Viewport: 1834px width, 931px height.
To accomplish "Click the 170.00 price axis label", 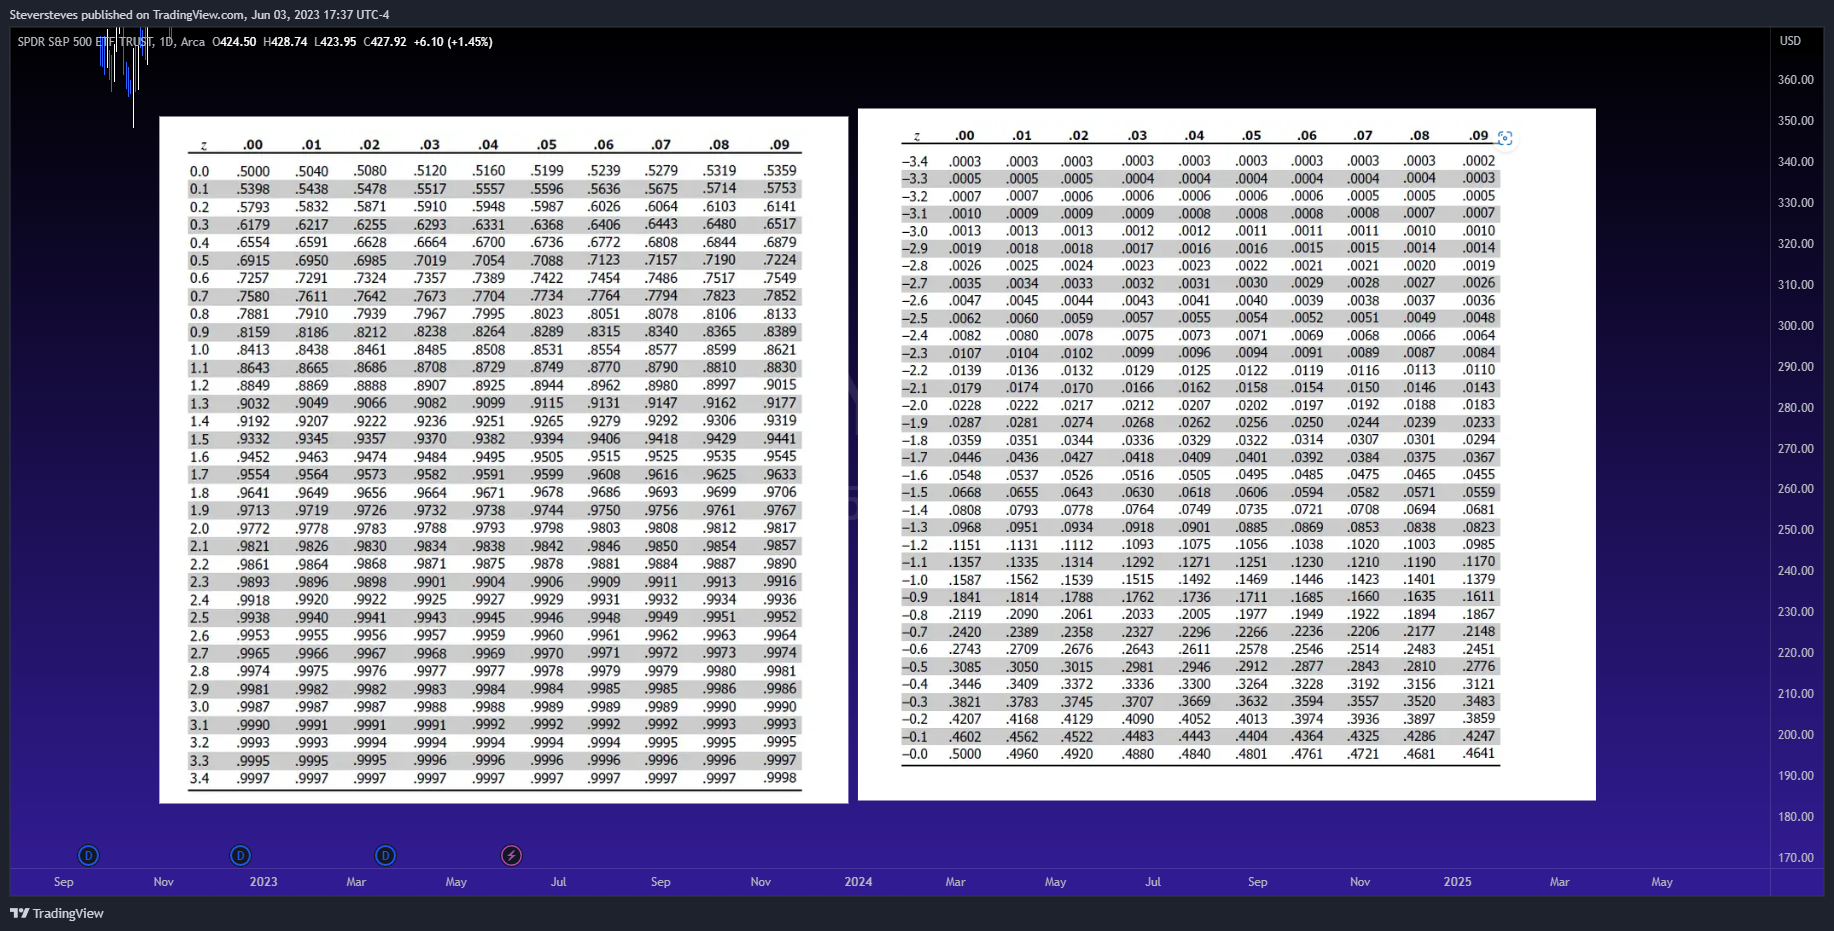I will click(1795, 858).
